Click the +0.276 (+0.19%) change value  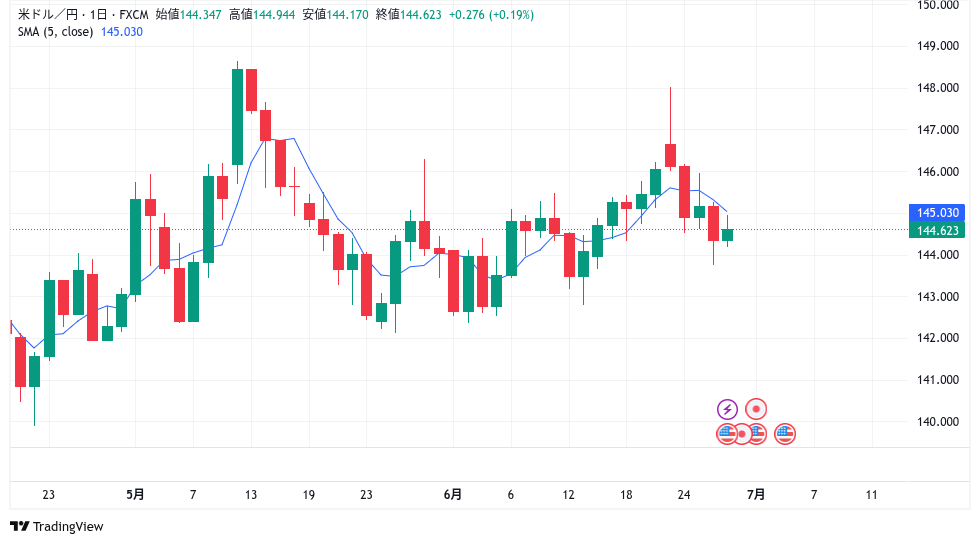pos(491,14)
